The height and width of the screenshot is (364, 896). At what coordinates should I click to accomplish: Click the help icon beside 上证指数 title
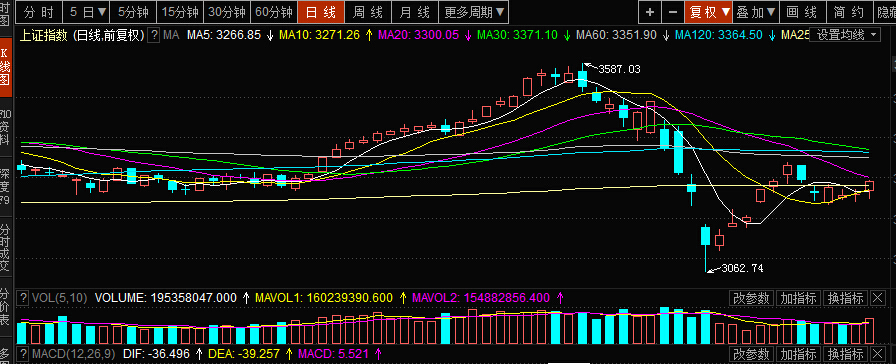(154, 35)
